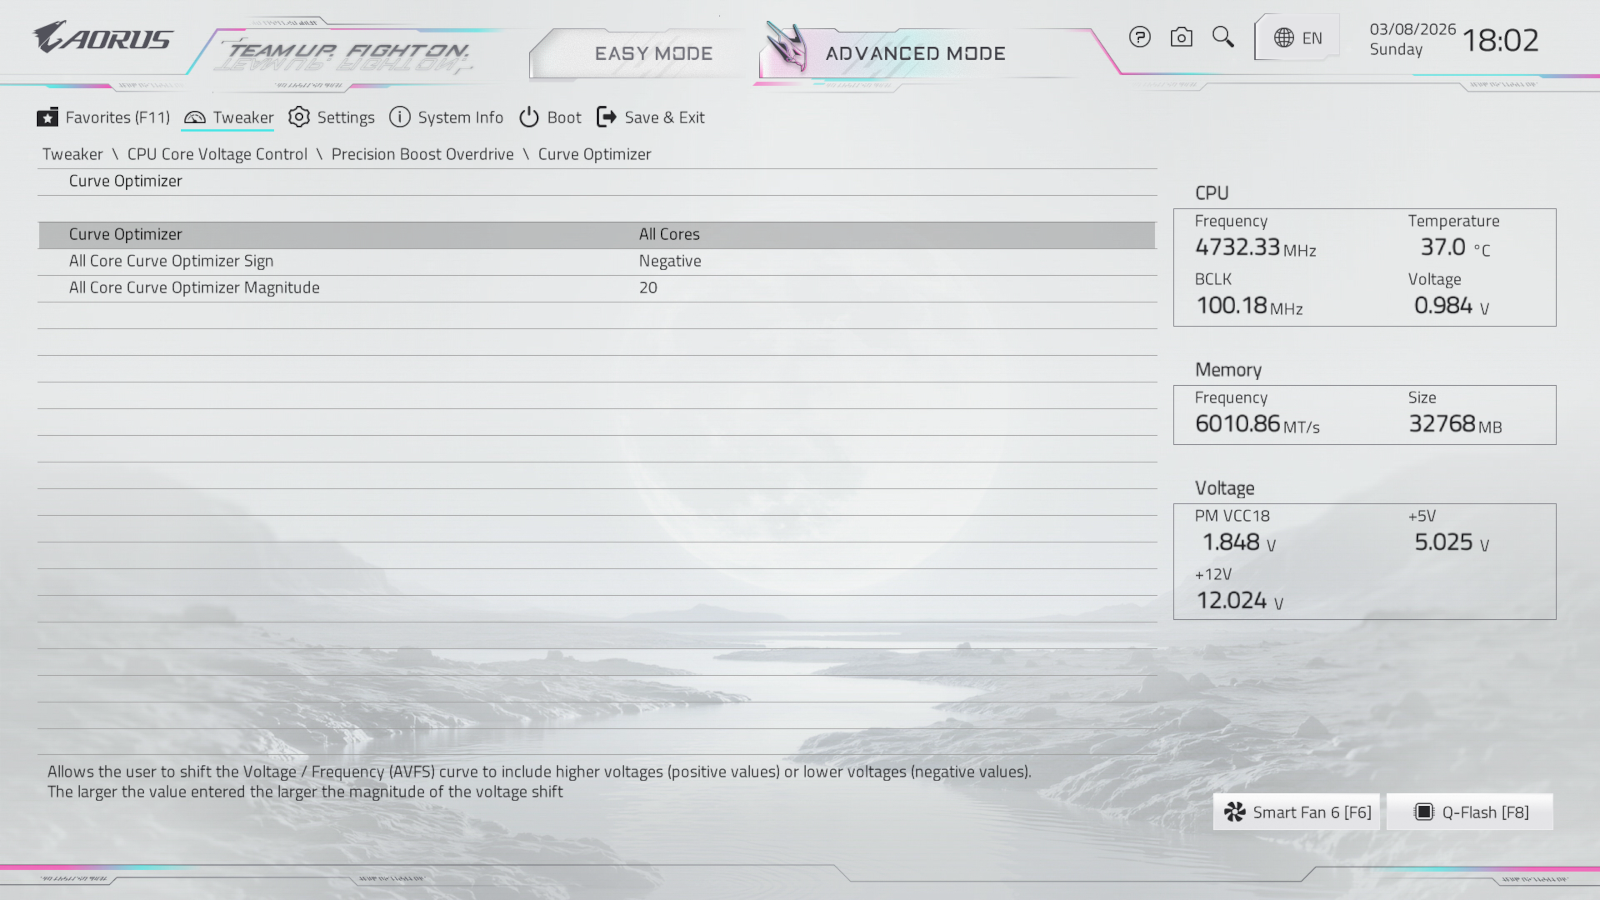The image size is (1600, 900).
Task: Click the globe language icon
Action: coord(1284,38)
